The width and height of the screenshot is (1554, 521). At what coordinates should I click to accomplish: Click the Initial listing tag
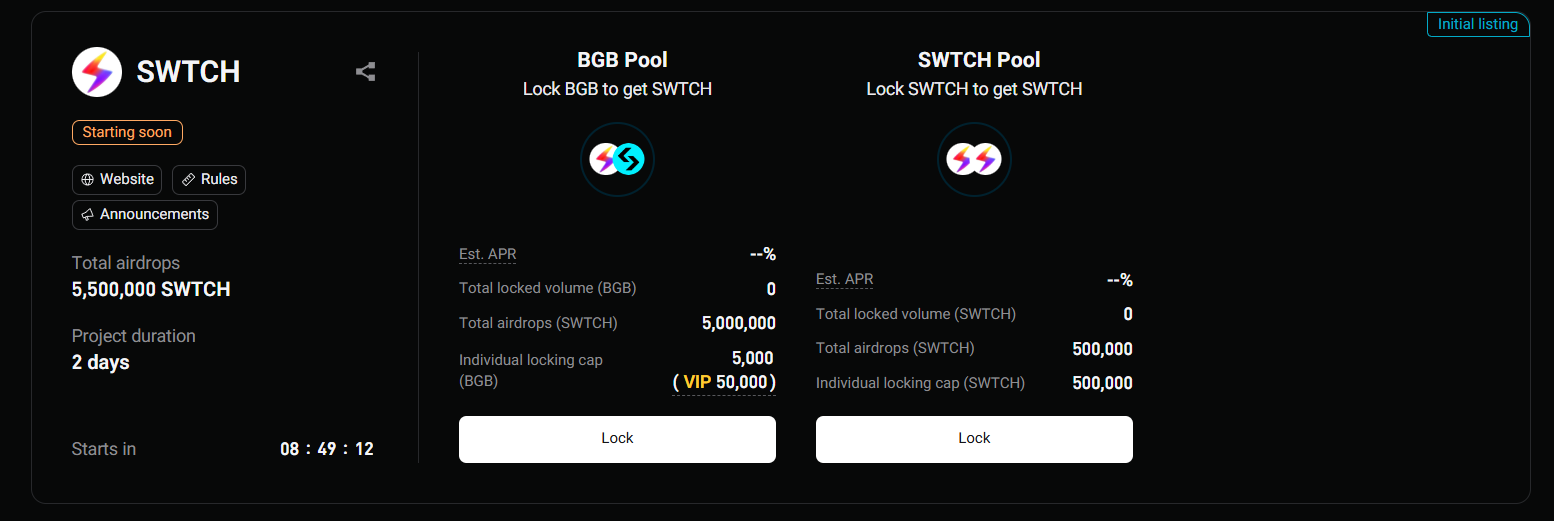tap(1477, 24)
